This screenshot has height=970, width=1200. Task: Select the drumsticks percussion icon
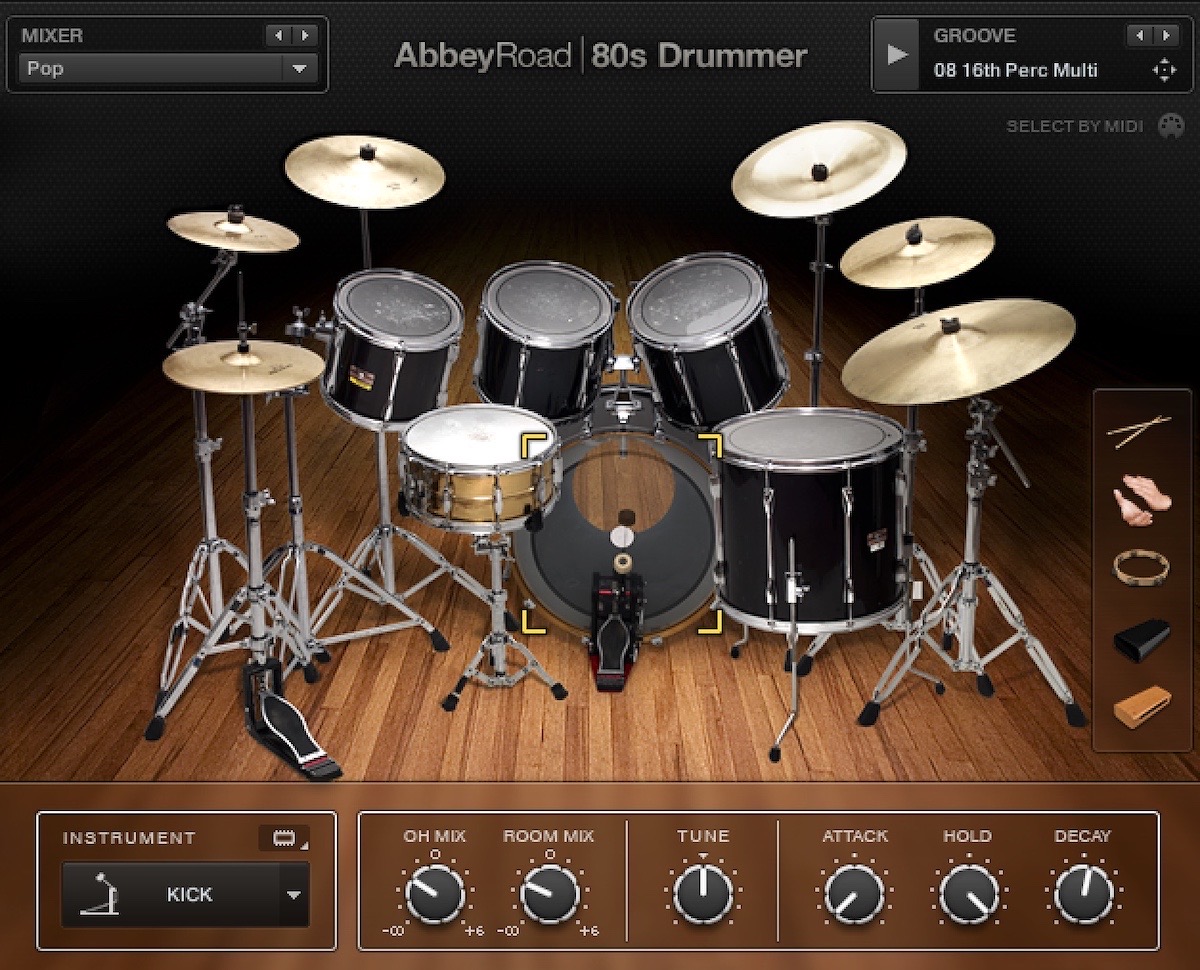tap(1139, 431)
